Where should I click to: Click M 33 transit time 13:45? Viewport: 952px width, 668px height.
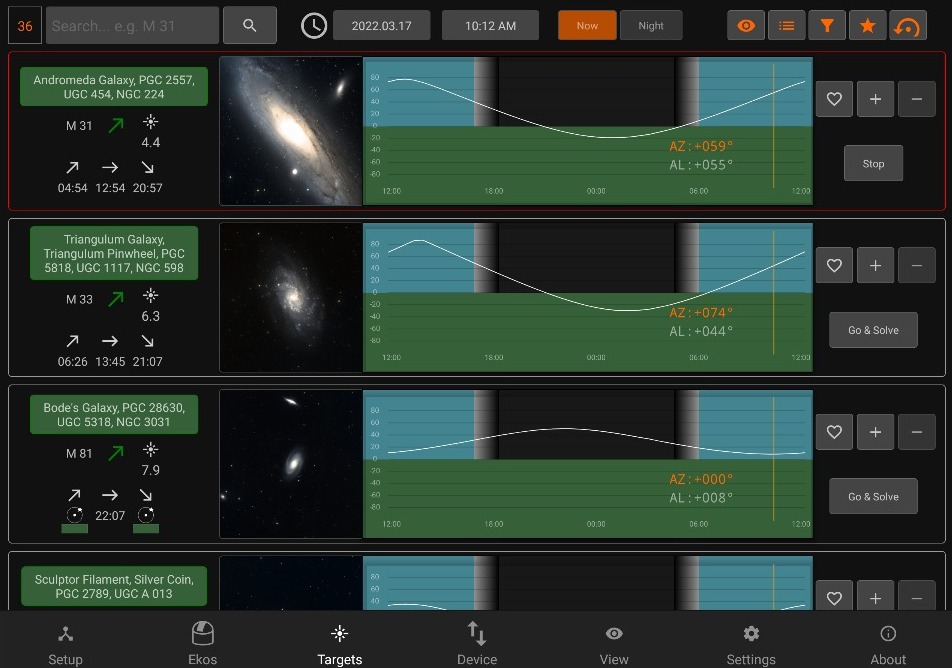point(110,362)
